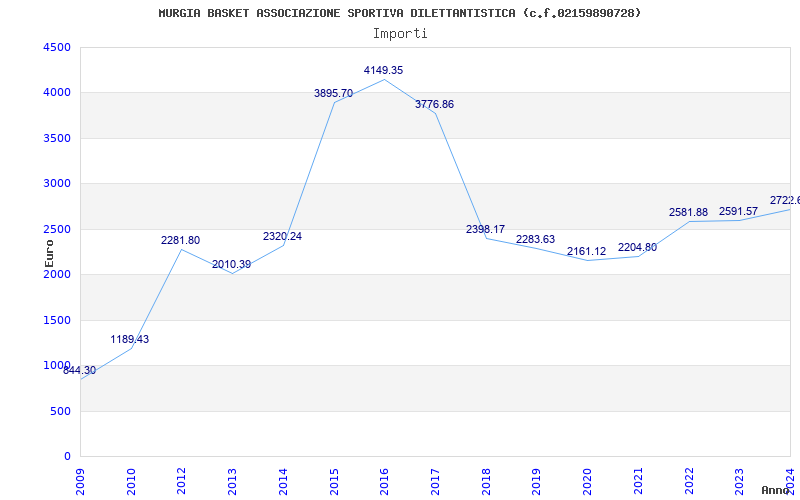Viewport: 800px width, 500px height.
Task: Select the y-axis value 3500
Action: [57, 138]
